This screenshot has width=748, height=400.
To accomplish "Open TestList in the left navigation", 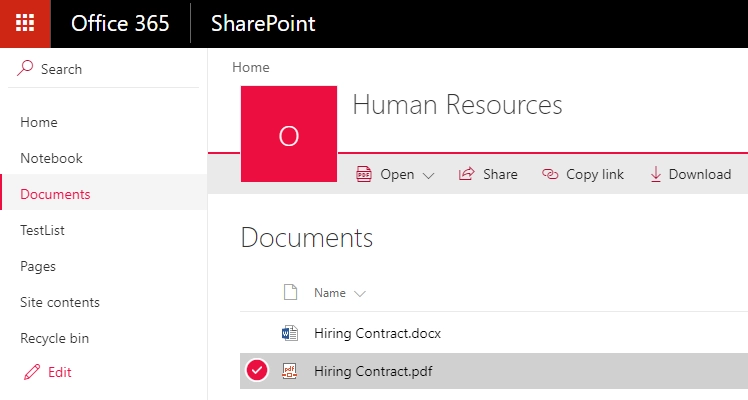I will (x=42, y=230).
